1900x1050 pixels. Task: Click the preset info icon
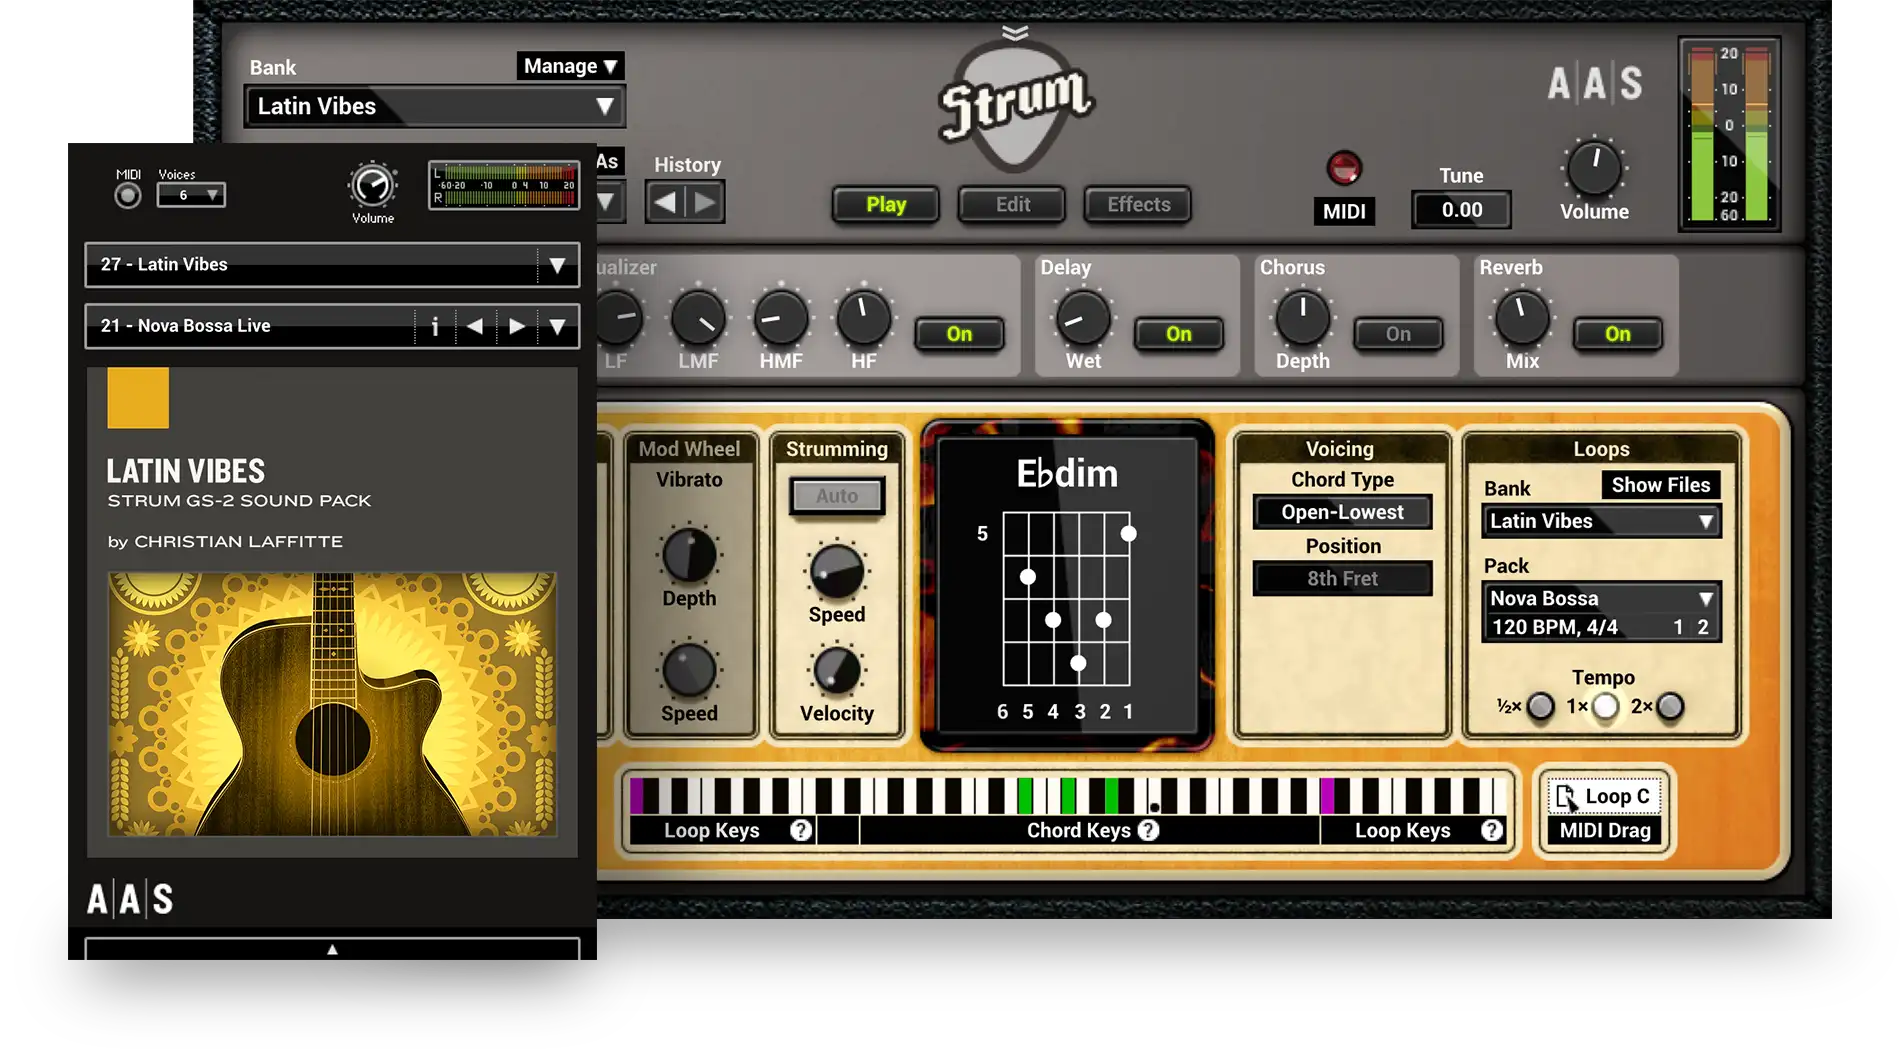435,326
